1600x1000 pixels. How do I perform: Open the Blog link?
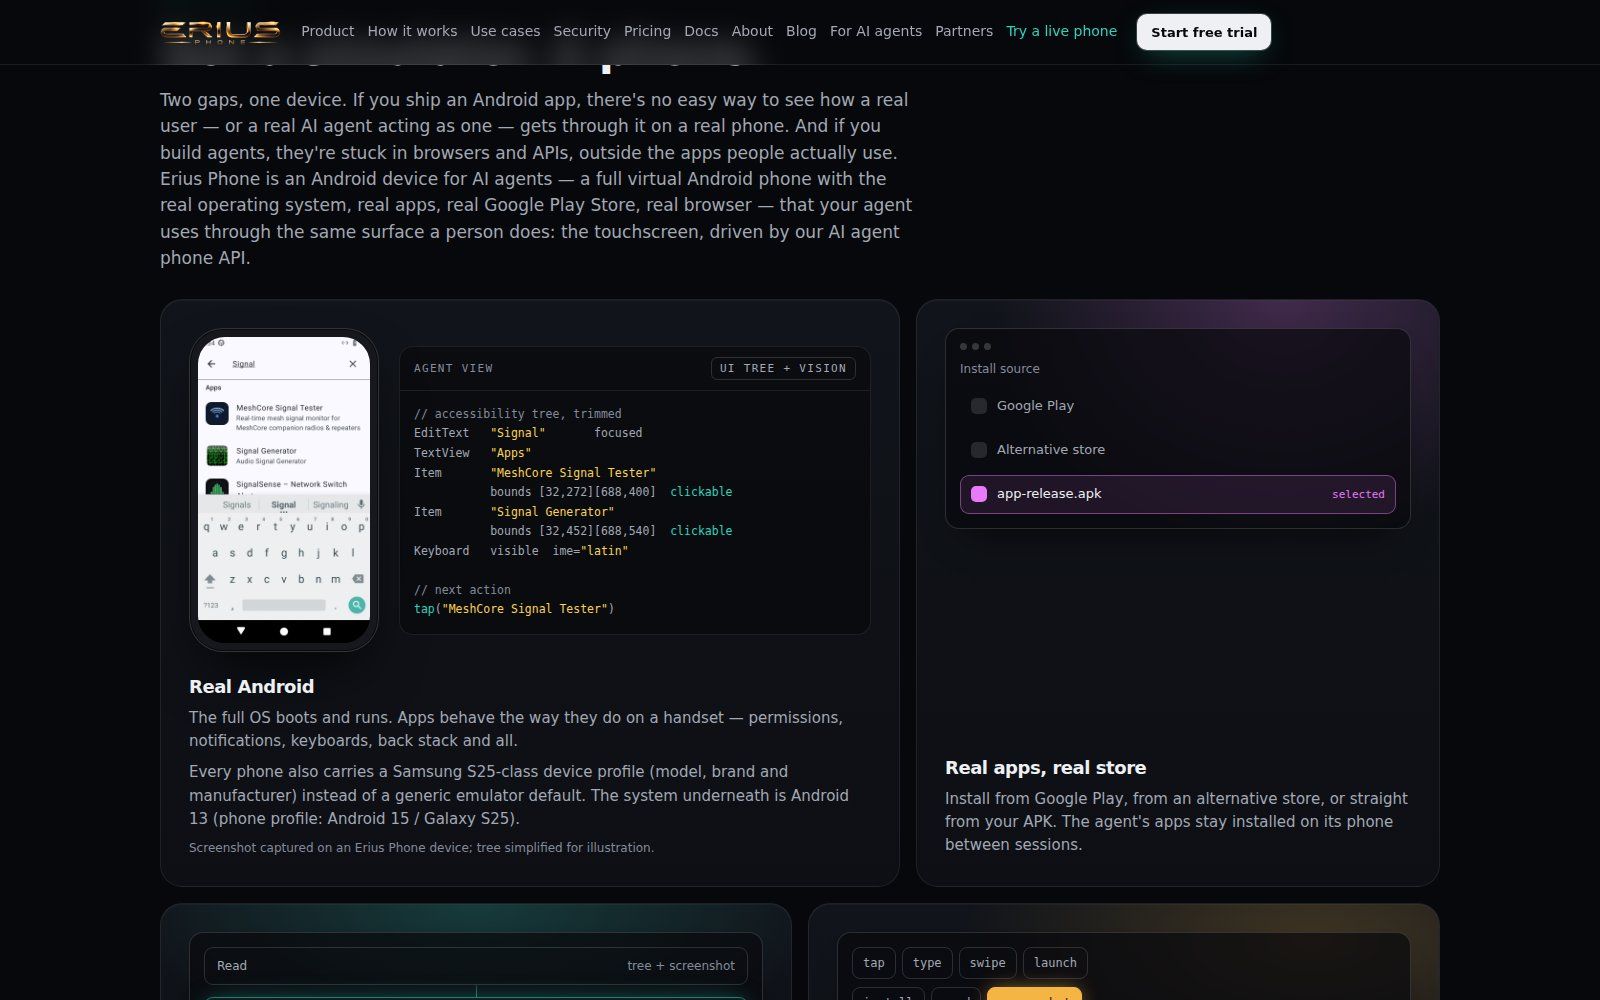tap(801, 31)
